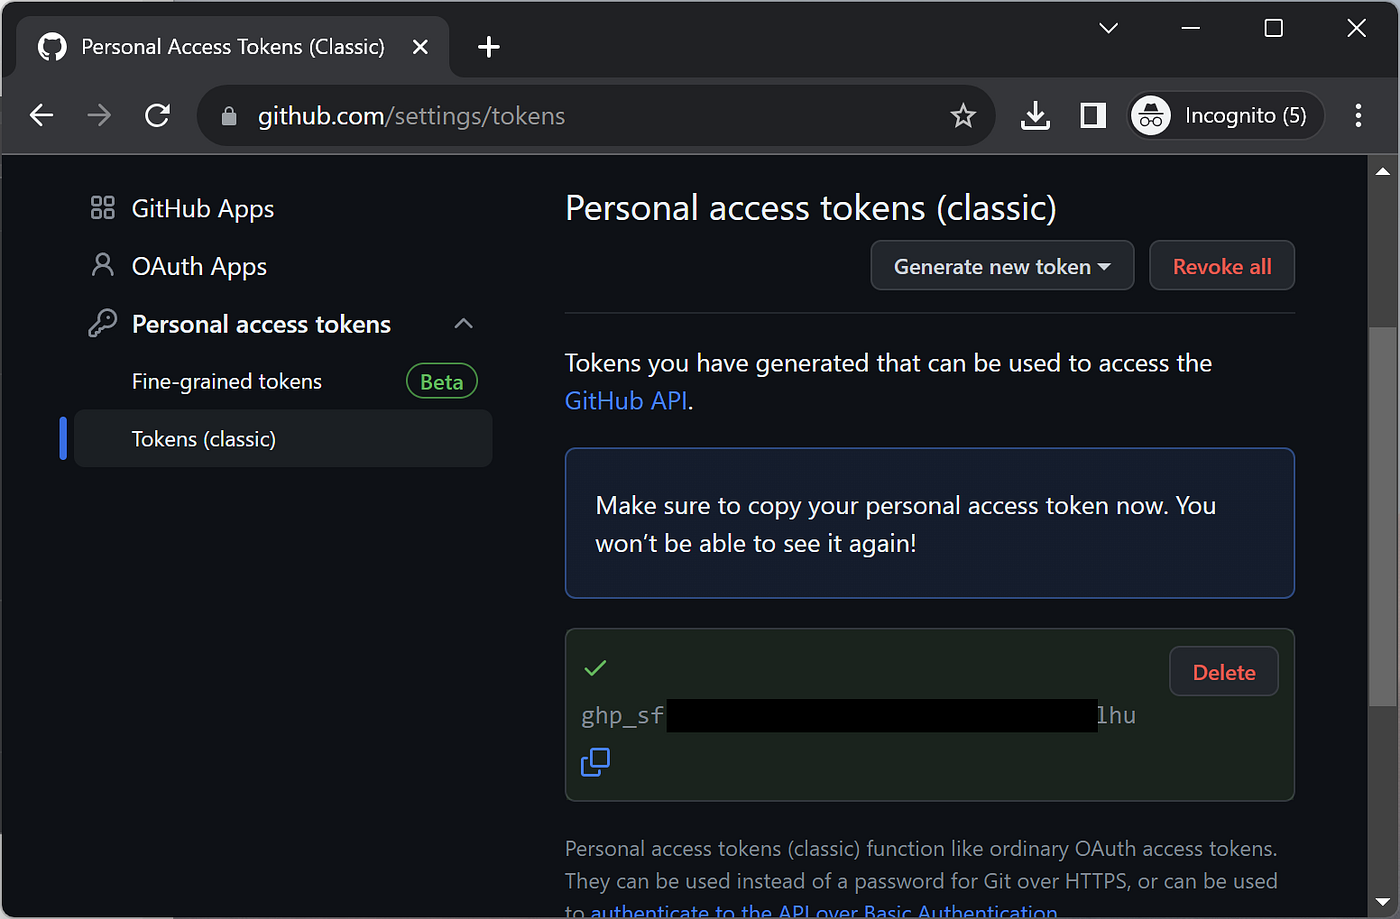The width and height of the screenshot is (1400, 919).
Task: Open the tab search chevron dropdown
Action: click(1108, 28)
